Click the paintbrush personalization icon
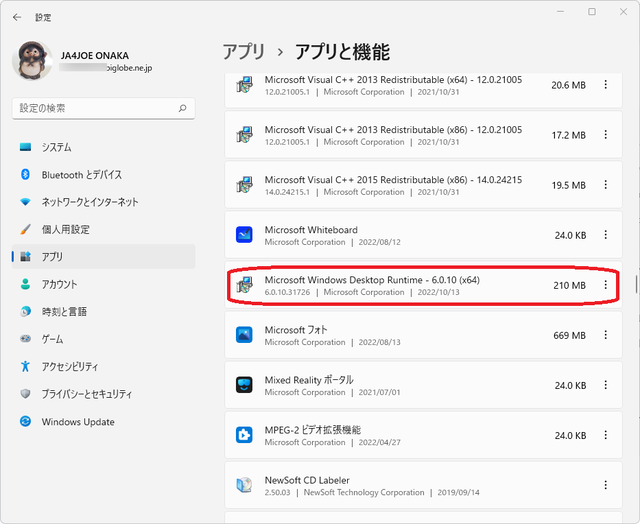 25,229
